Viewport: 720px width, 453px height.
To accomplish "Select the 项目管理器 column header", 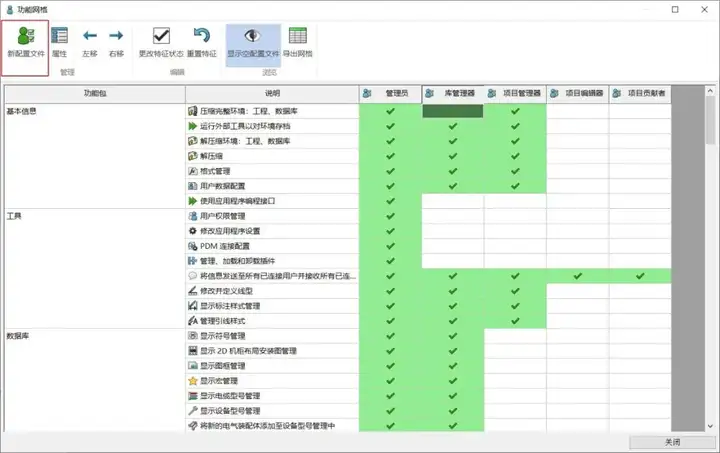I will coord(515,94).
